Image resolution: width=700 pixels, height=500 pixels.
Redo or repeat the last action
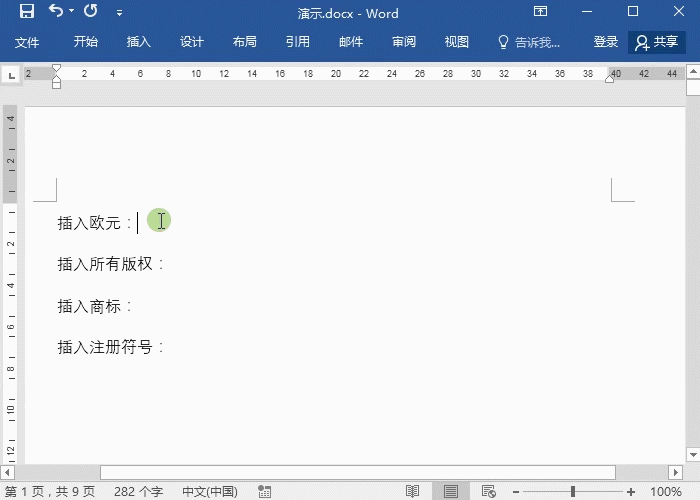point(91,11)
